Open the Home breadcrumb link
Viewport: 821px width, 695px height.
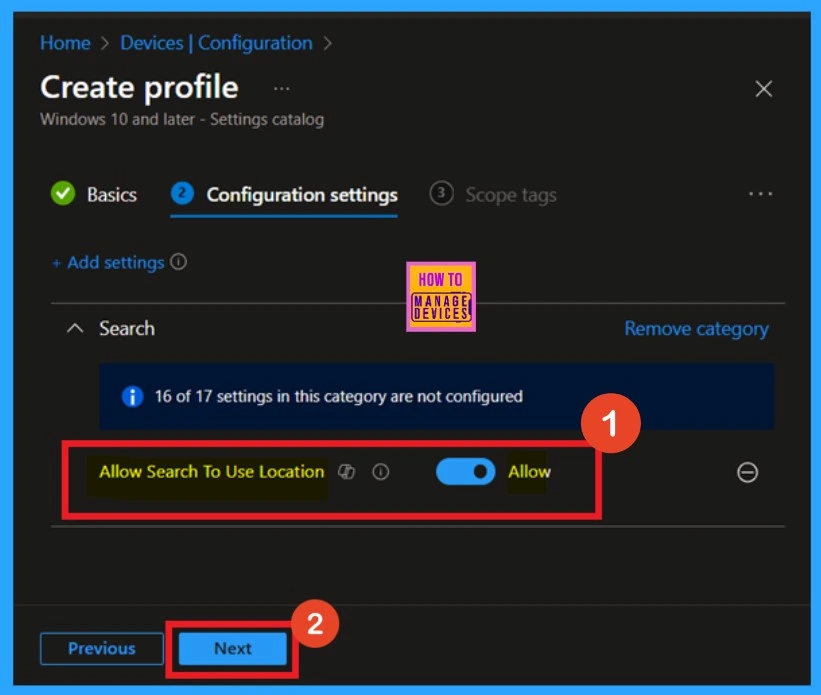65,43
